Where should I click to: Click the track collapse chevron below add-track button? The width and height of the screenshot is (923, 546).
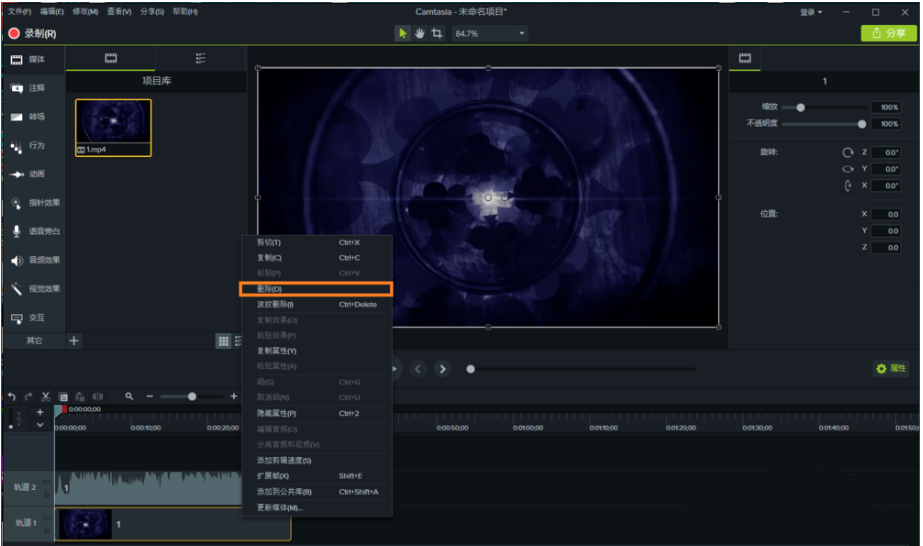pyautogui.click(x=40, y=425)
